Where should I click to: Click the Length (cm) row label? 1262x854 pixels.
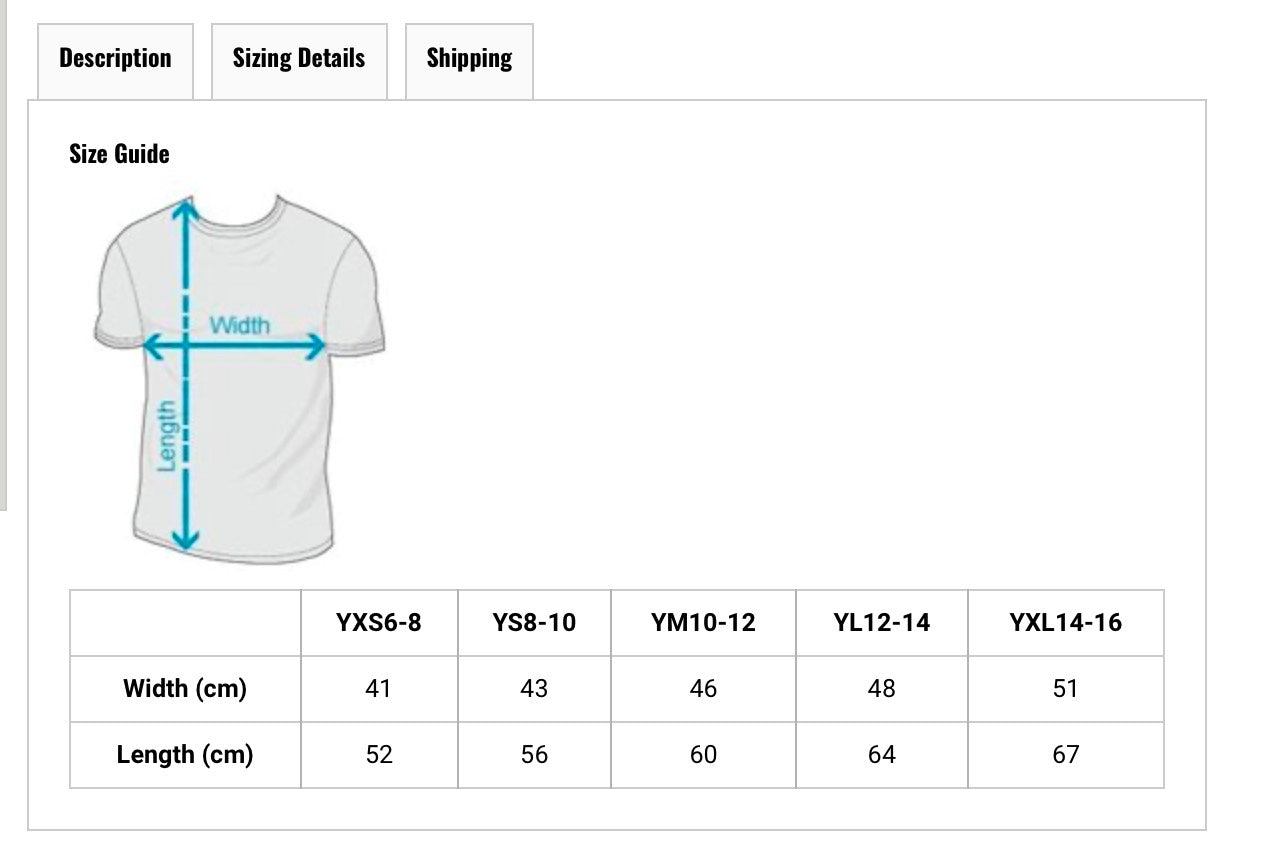point(185,755)
